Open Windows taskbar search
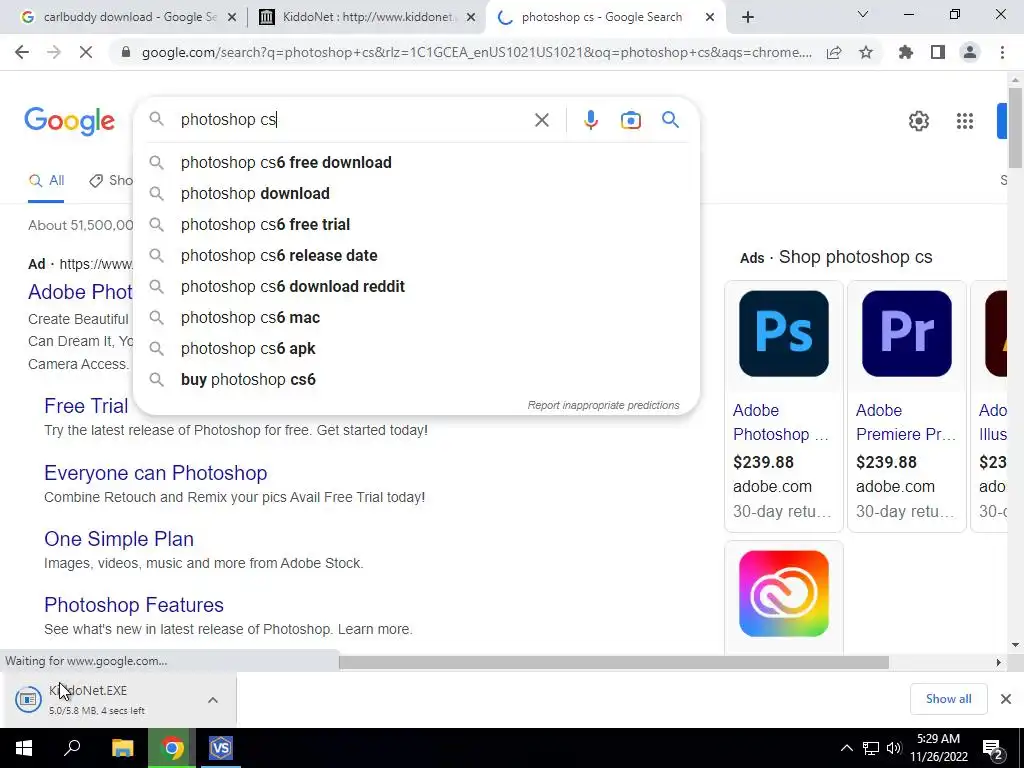Image resolution: width=1024 pixels, height=768 pixels. [72, 748]
